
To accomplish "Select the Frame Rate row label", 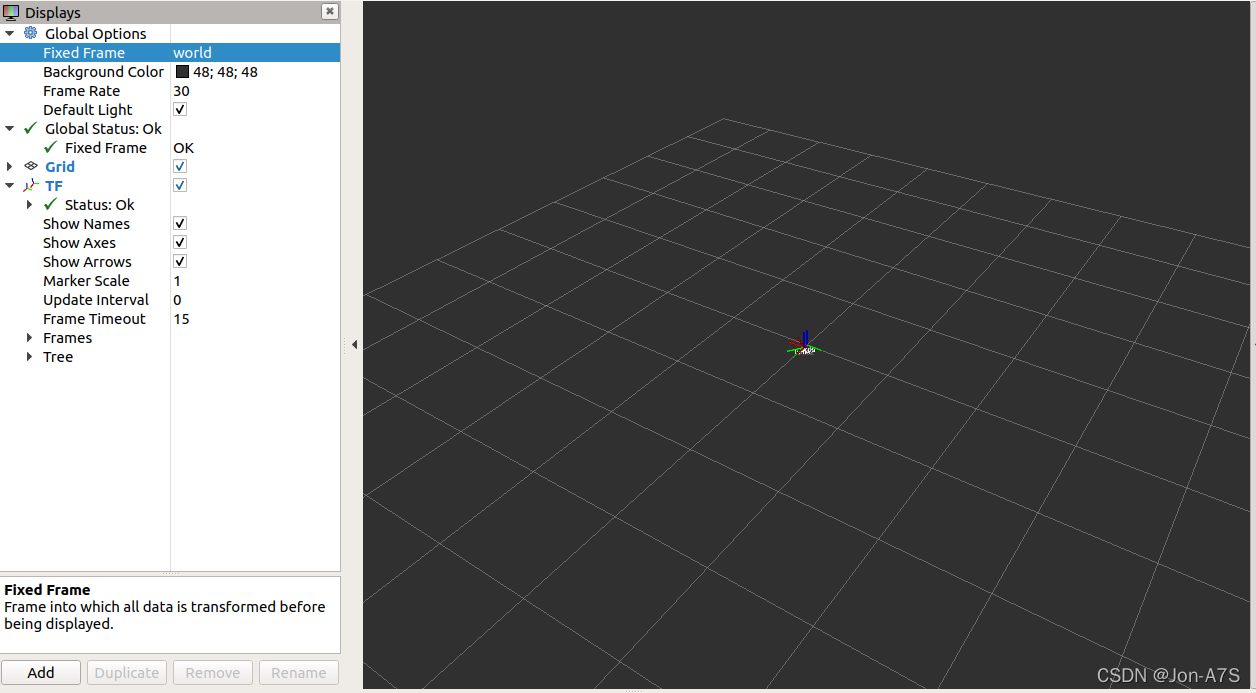I will coord(81,90).
